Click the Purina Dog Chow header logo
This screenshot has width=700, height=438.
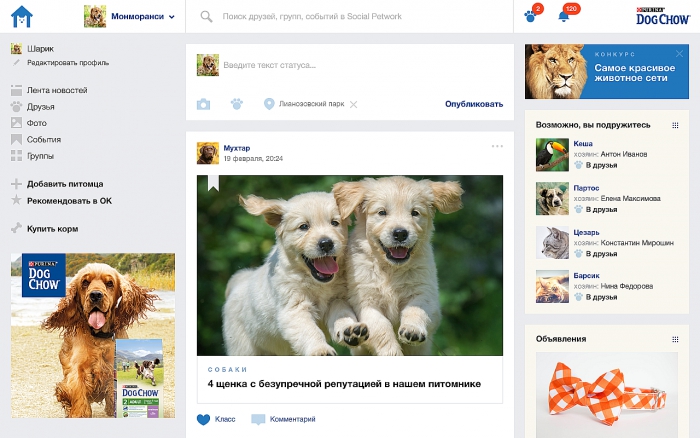[663, 16]
